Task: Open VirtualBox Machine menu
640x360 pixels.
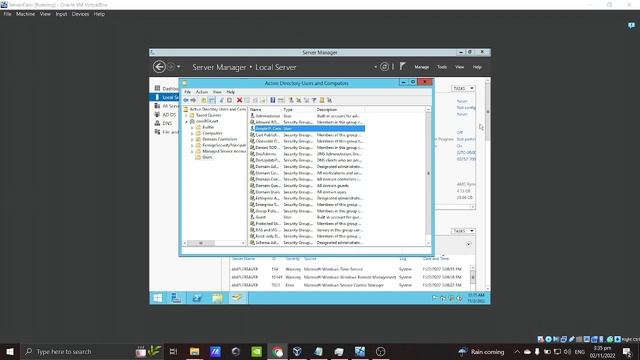Action: tap(25, 14)
